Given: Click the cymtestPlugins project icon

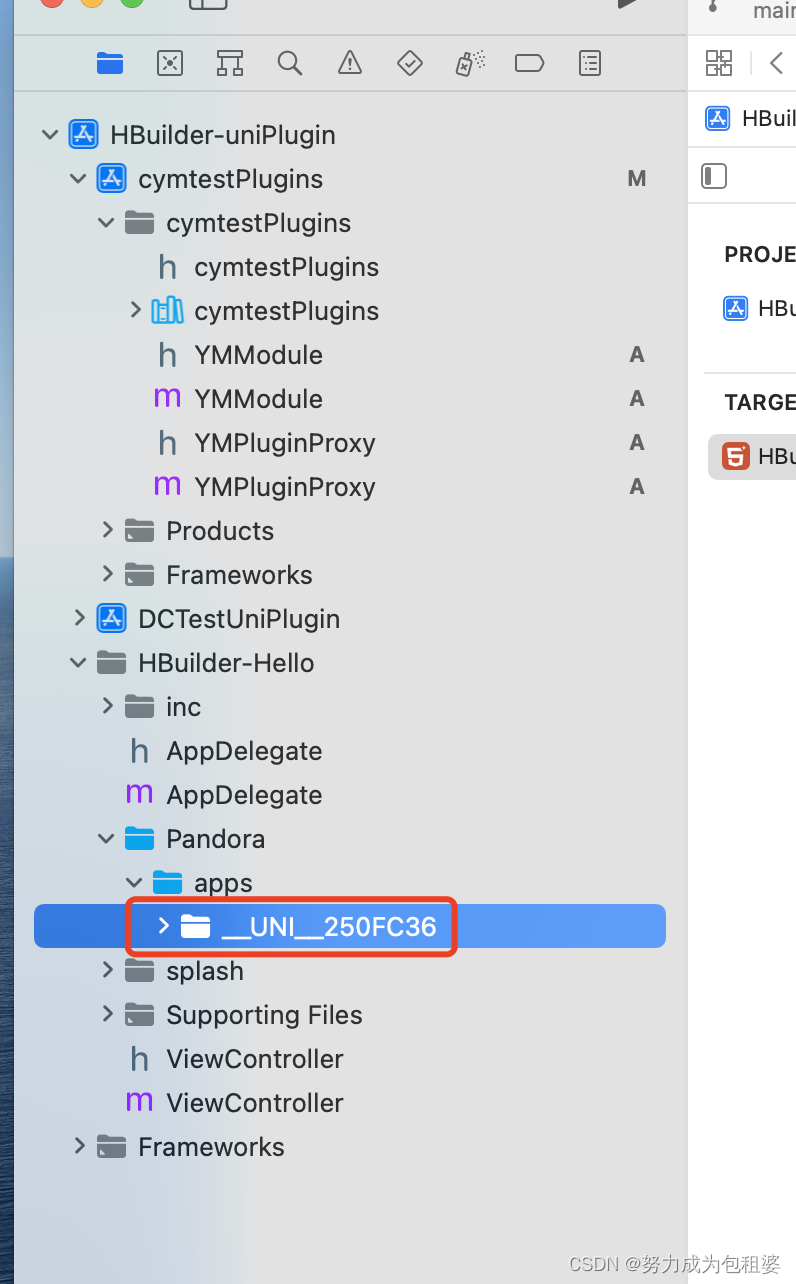Looking at the screenshot, I should point(111,179).
